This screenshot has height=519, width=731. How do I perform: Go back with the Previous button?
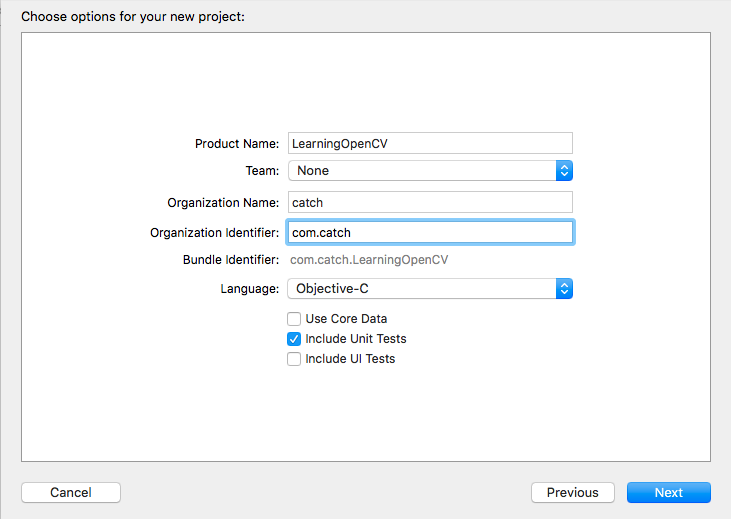tap(572, 492)
